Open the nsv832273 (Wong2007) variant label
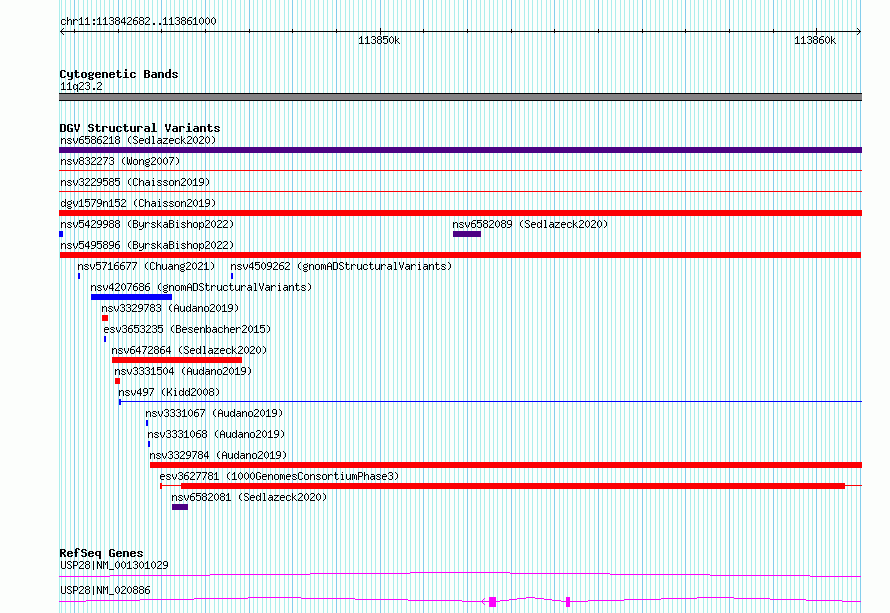Viewport: 890px width, 613px height. point(120,161)
